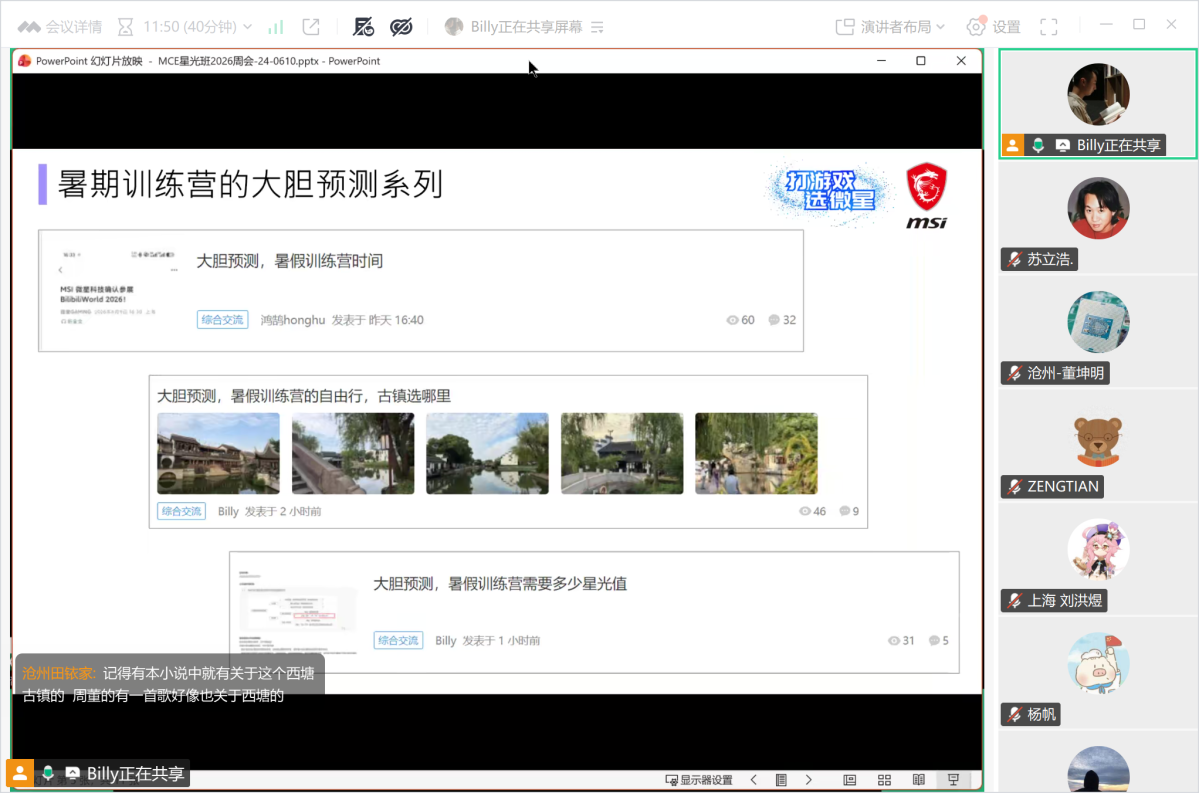Click the BilibiliWorld post thumbnail image
Viewport: 1199px width, 793px height.
[116, 287]
